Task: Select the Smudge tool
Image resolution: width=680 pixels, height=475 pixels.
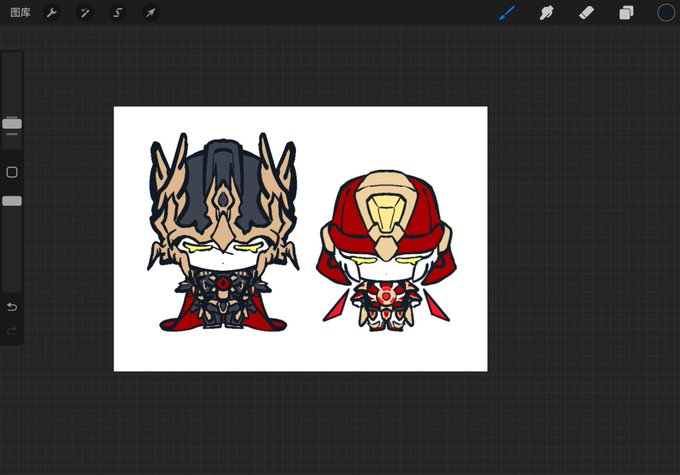Action: (x=546, y=13)
